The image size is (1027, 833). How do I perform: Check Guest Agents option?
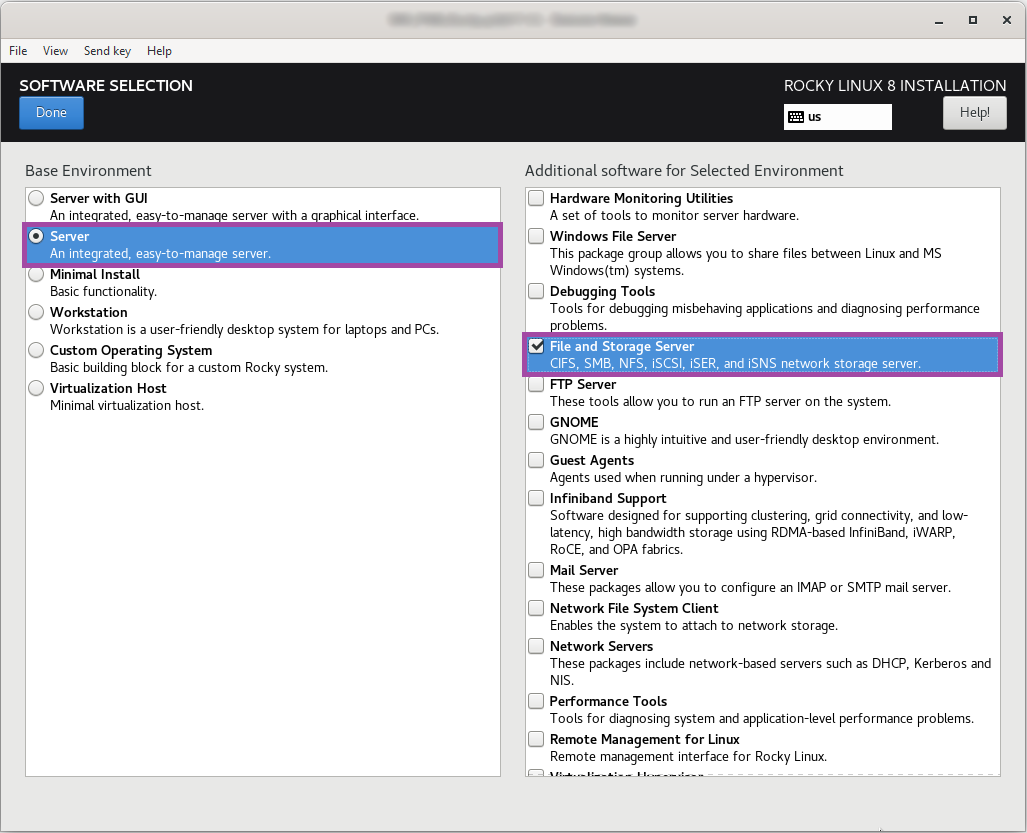pos(536,460)
